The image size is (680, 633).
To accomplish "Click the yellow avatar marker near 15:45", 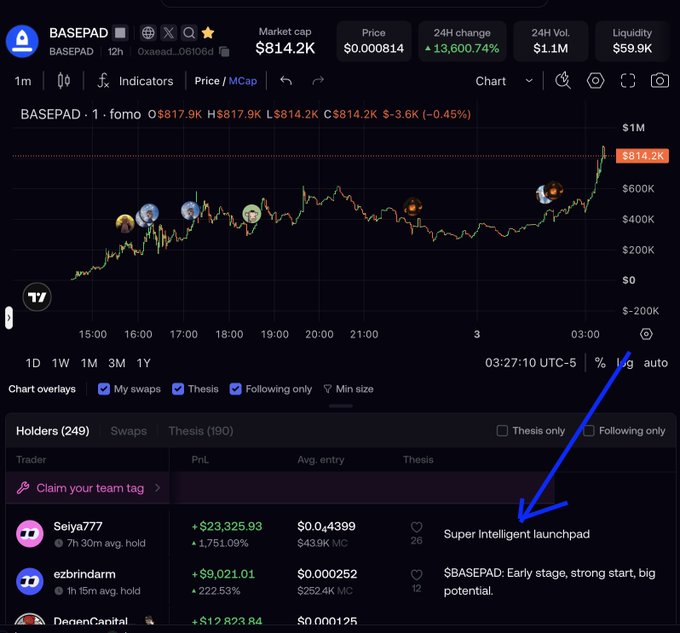I will click(x=125, y=223).
